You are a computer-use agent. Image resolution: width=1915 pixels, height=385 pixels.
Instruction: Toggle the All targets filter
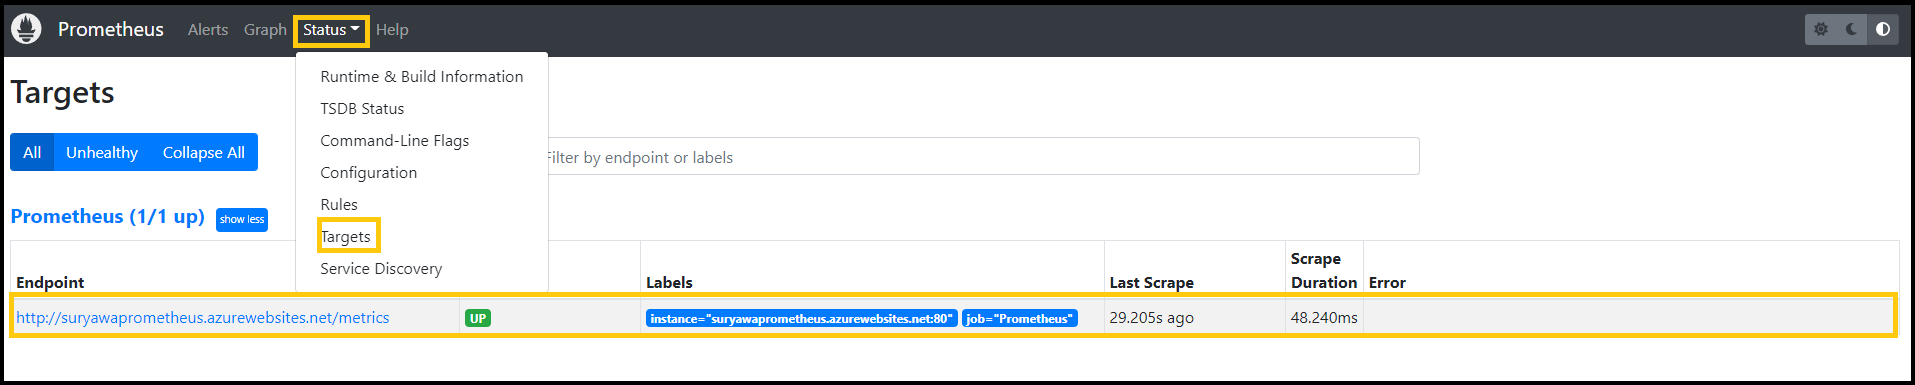(32, 152)
